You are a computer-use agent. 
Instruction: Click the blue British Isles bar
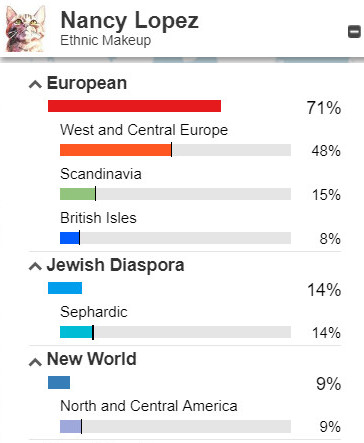(70, 238)
